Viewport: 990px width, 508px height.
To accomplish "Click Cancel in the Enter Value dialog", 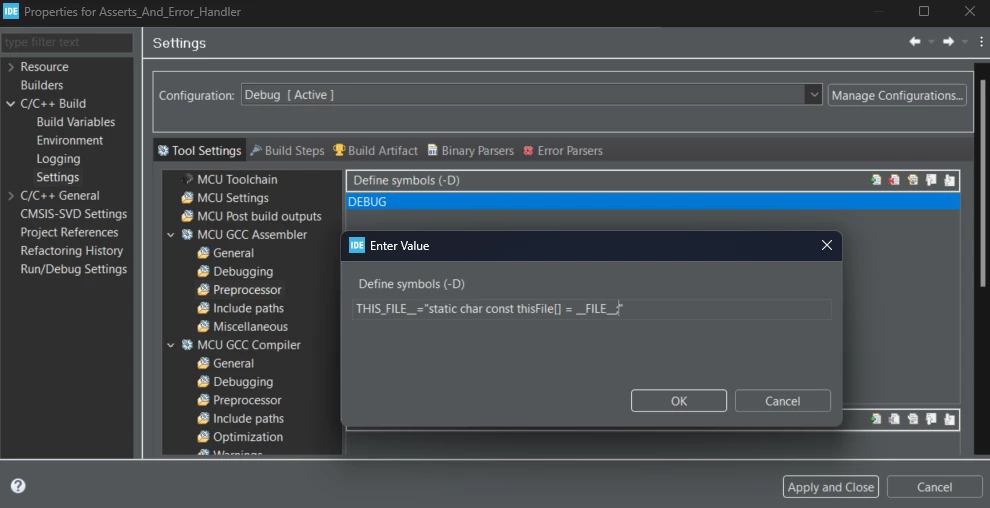I will [x=782, y=401].
